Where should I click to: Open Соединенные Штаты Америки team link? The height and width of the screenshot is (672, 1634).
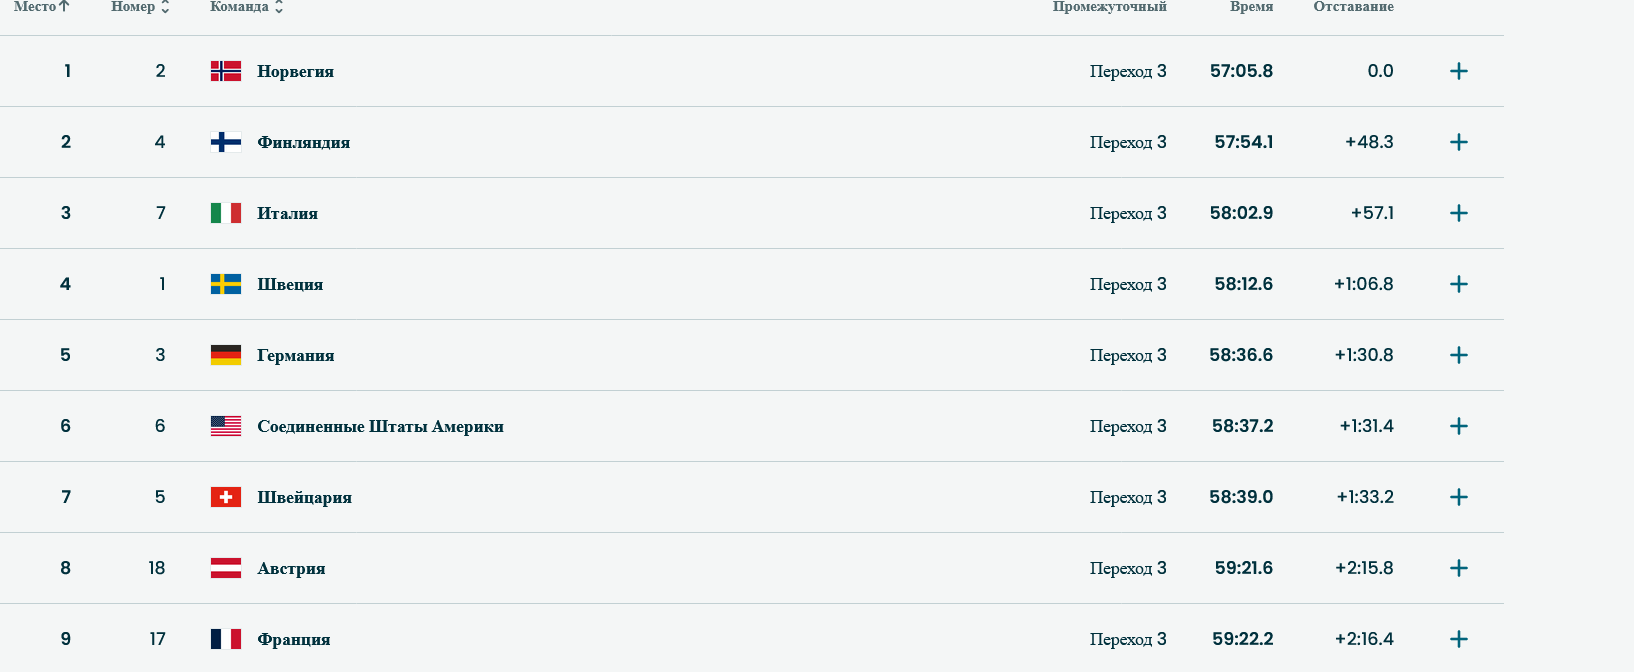click(x=380, y=426)
